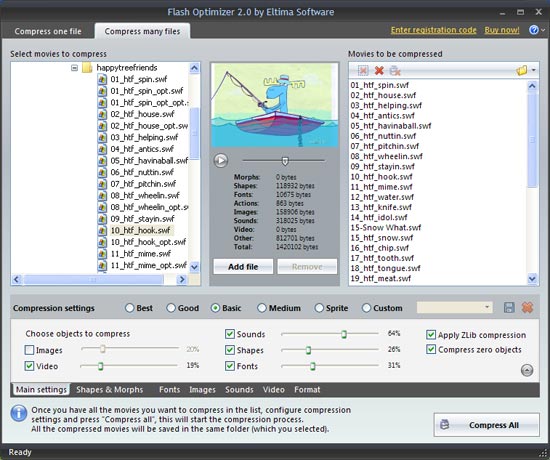
Task: Save compression preset with floppy icon
Action: click(x=509, y=308)
